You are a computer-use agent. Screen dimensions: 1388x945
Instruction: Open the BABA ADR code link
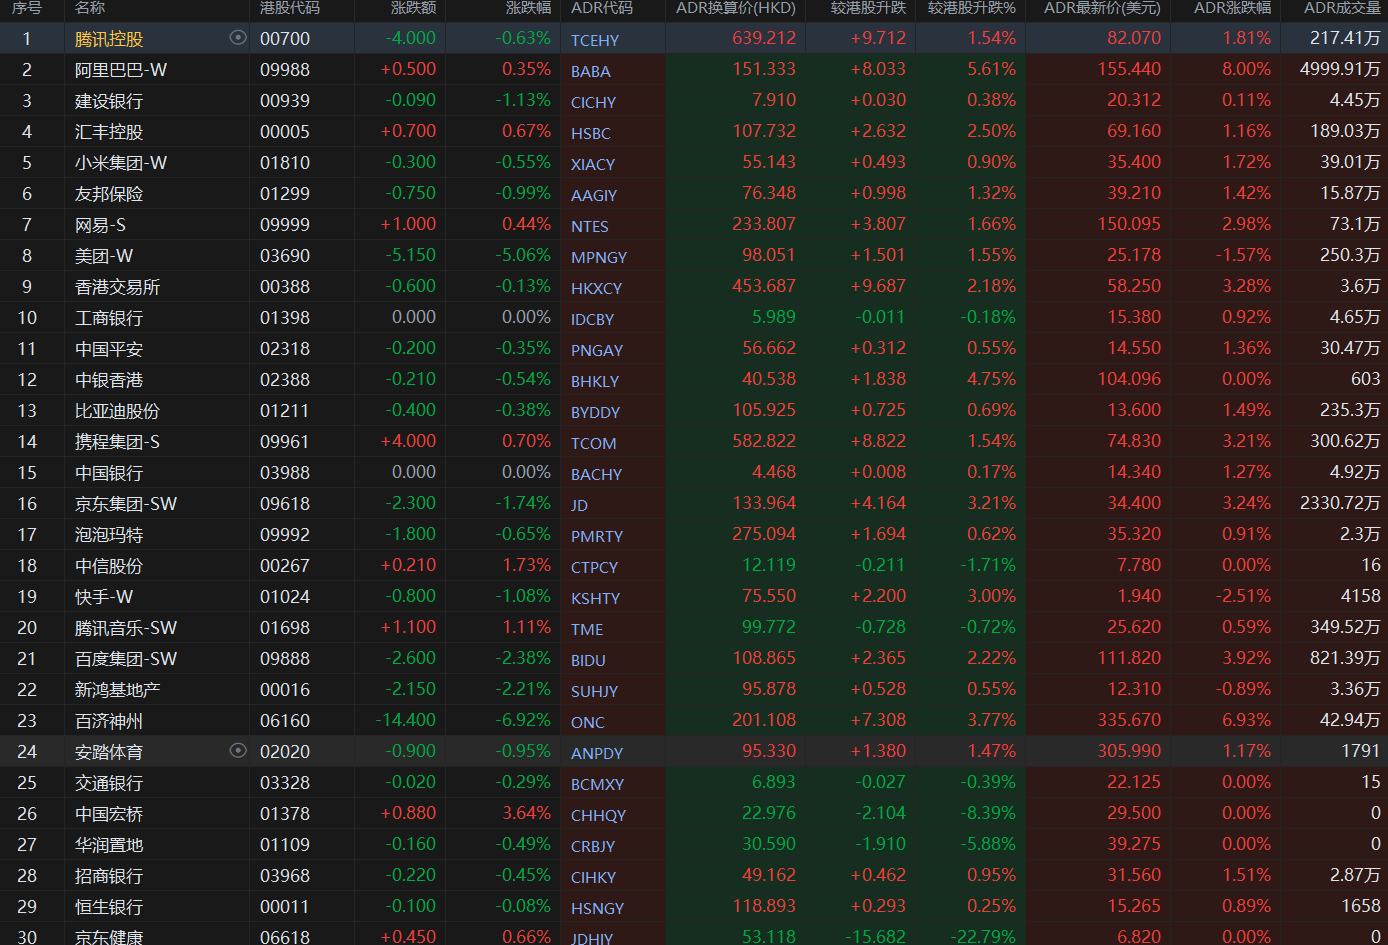click(x=591, y=71)
